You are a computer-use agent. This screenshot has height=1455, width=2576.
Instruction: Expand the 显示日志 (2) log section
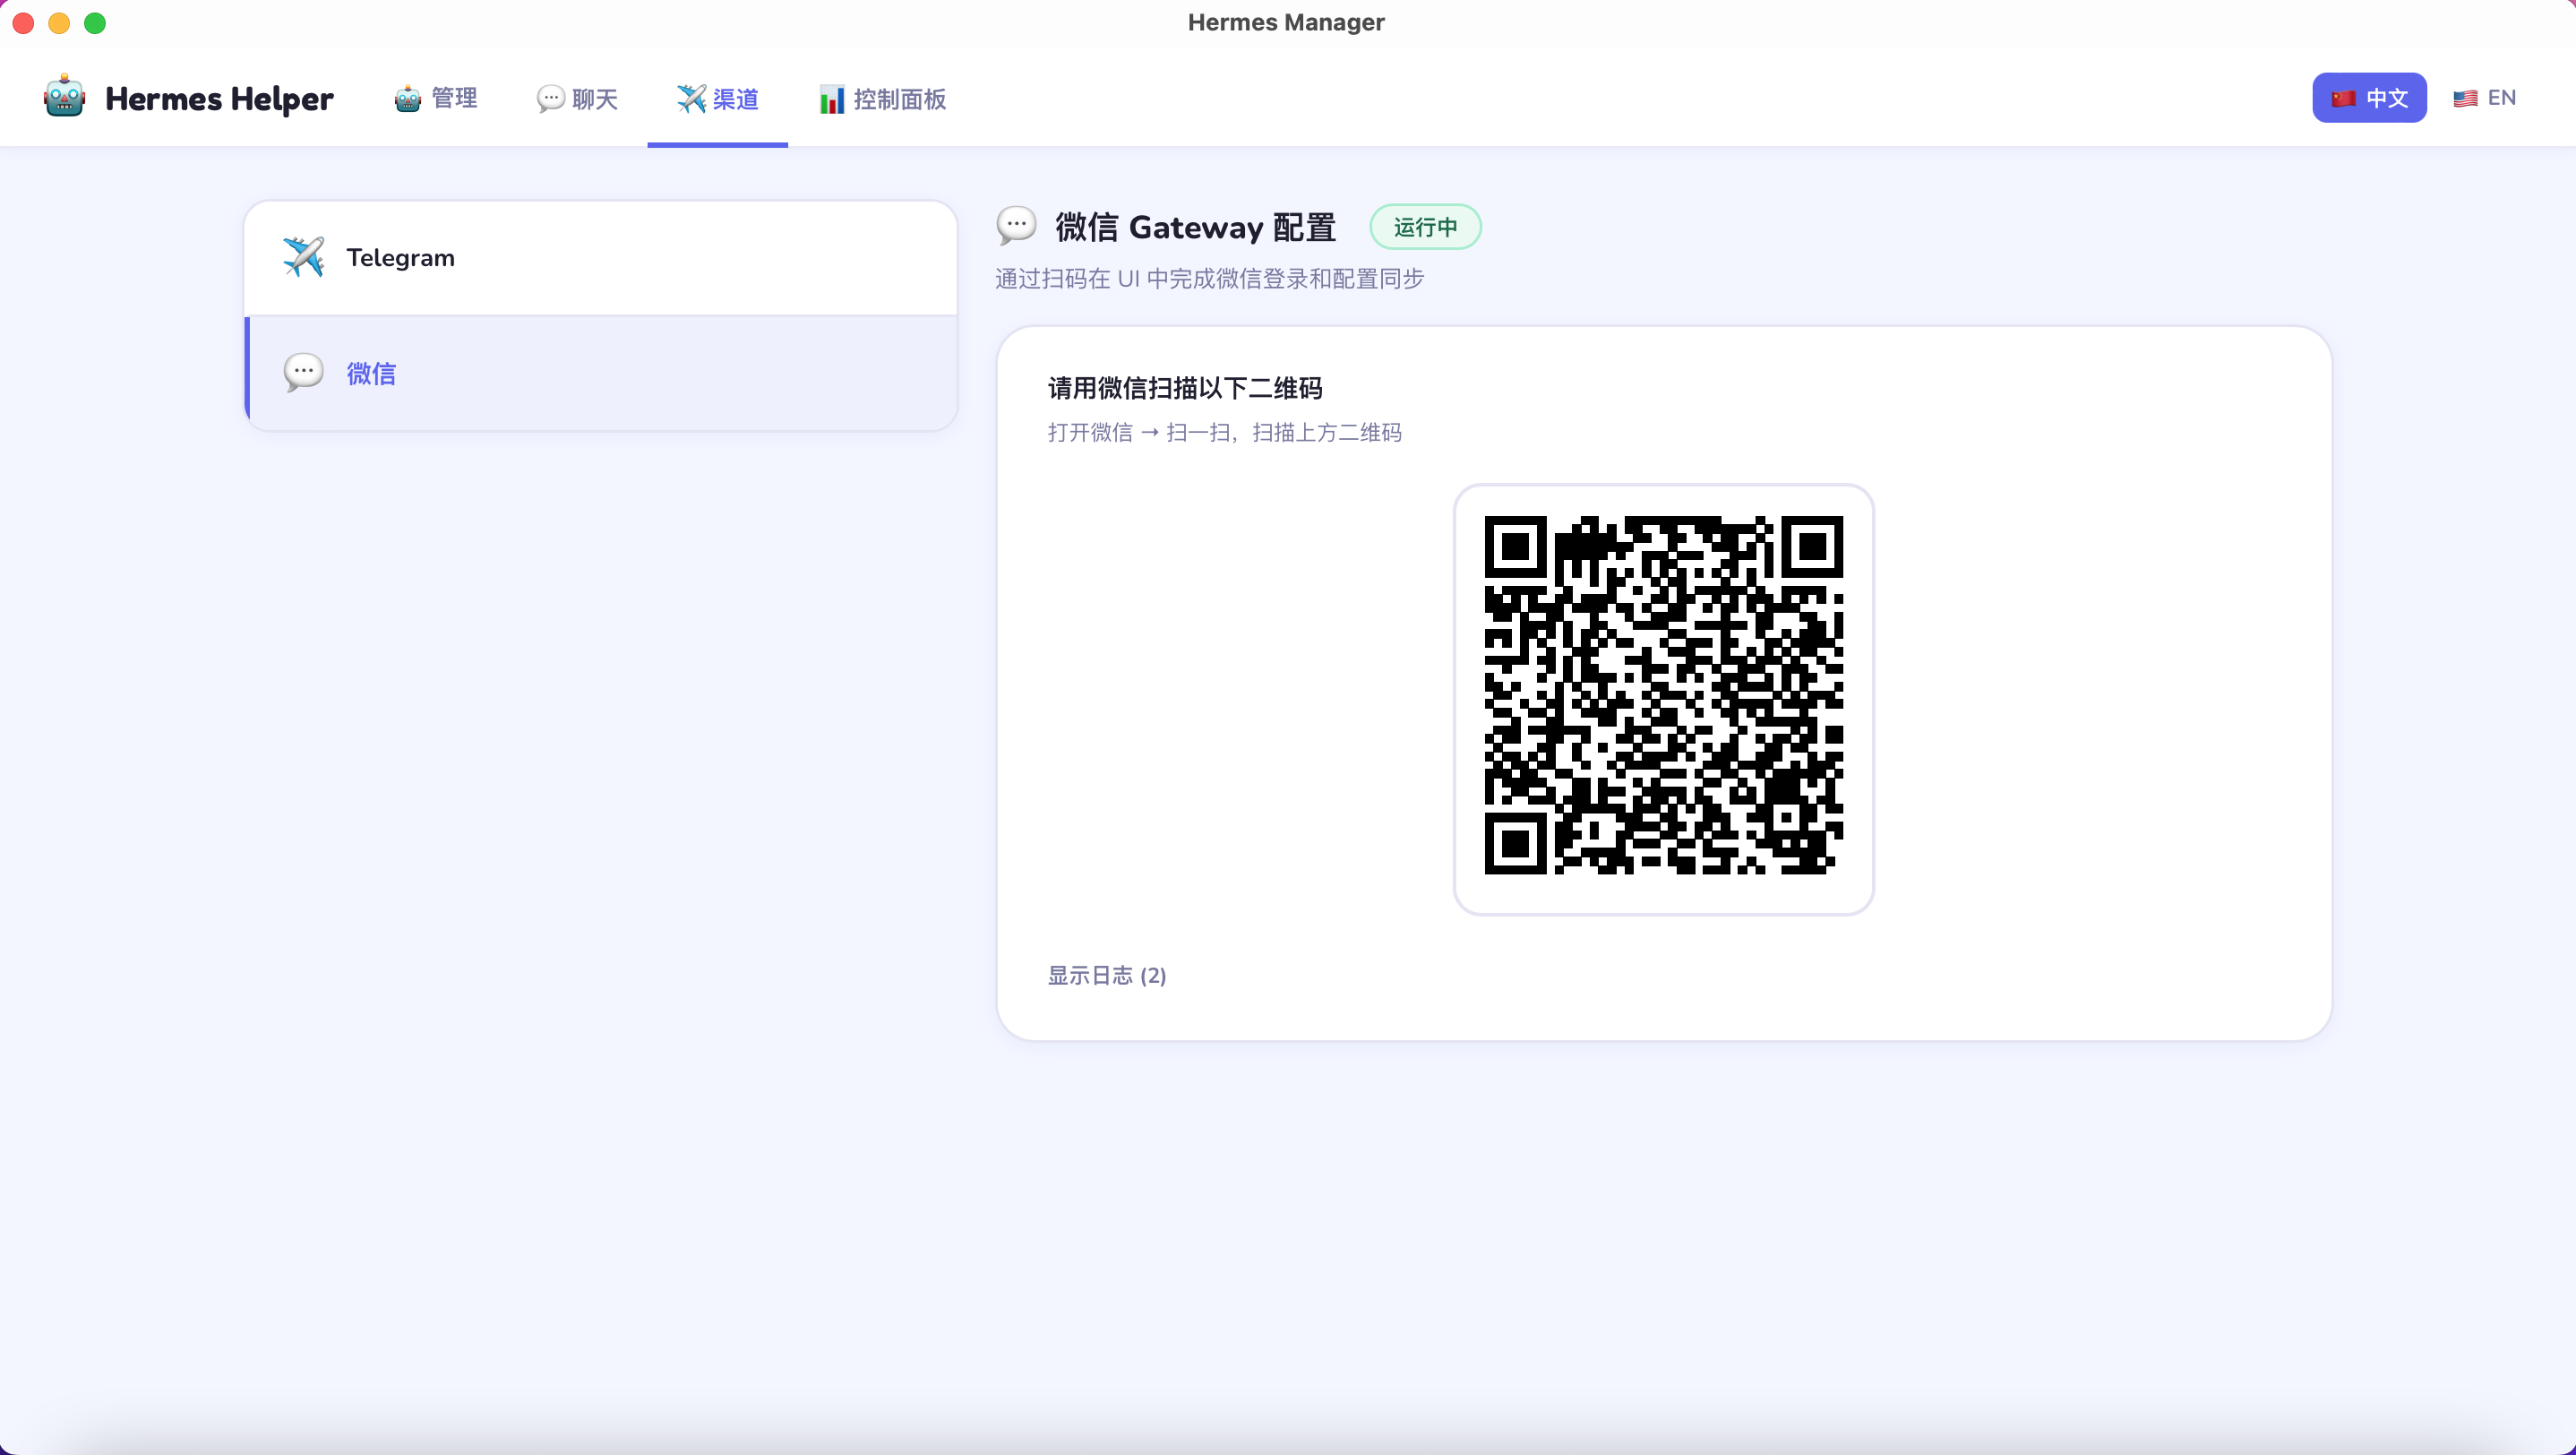1107,975
